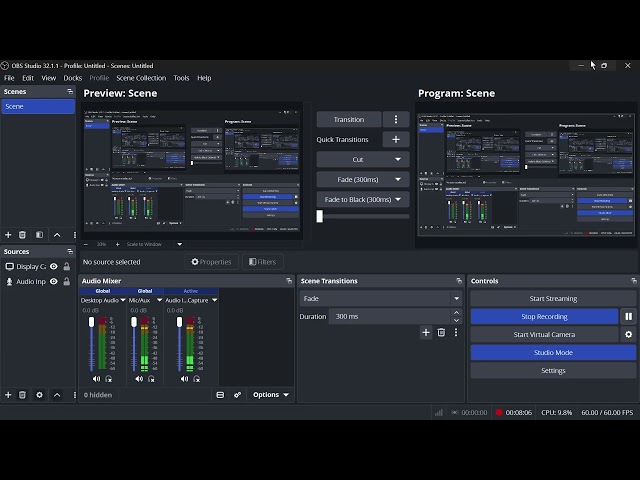
Task: Increase transition duration with up stepper
Action: click(456, 313)
